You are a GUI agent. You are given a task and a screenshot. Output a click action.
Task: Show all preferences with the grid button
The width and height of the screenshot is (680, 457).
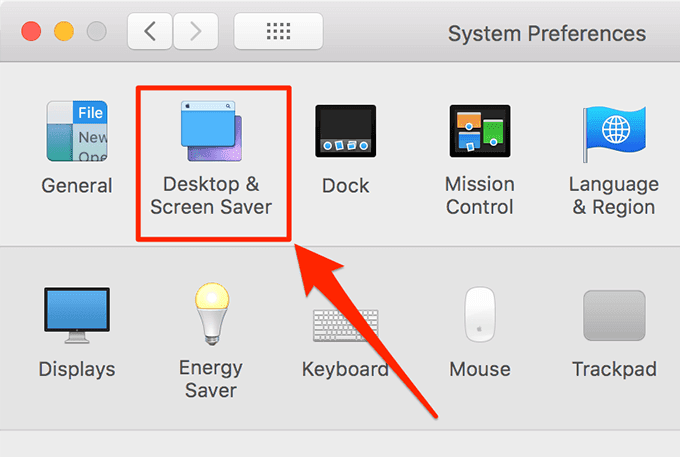coord(278,31)
